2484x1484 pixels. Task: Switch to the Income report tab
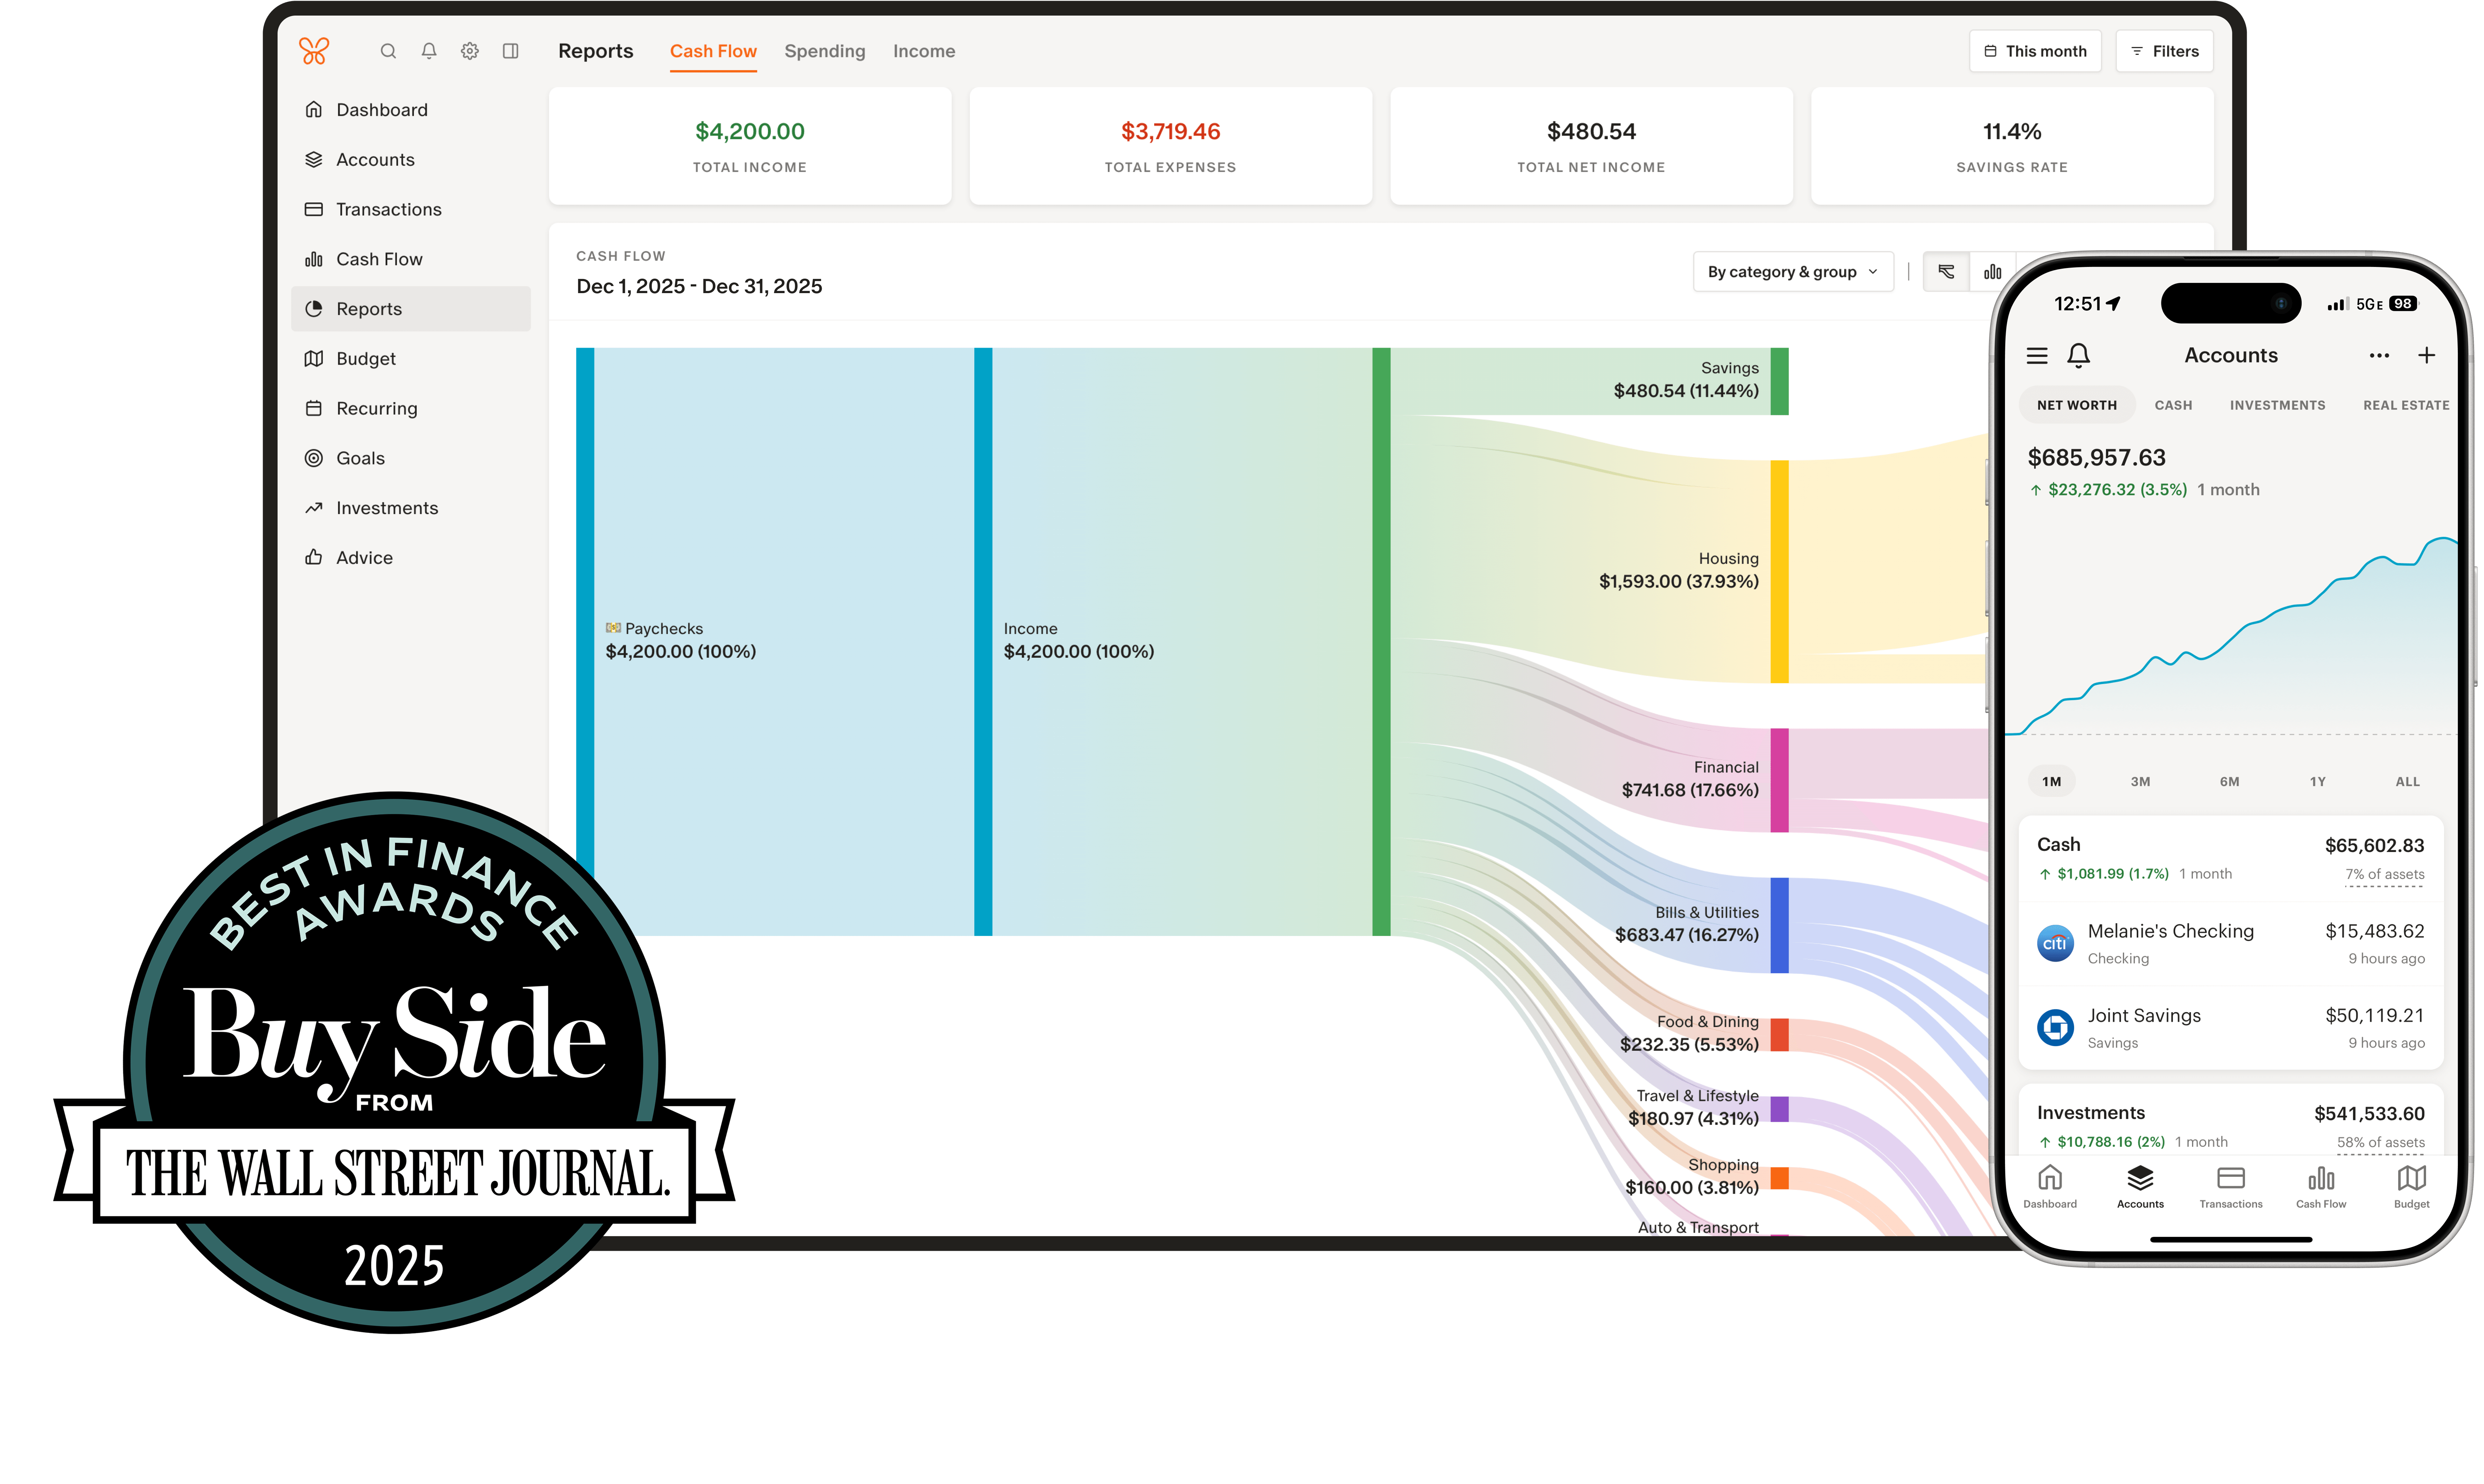pyautogui.click(x=924, y=51)
